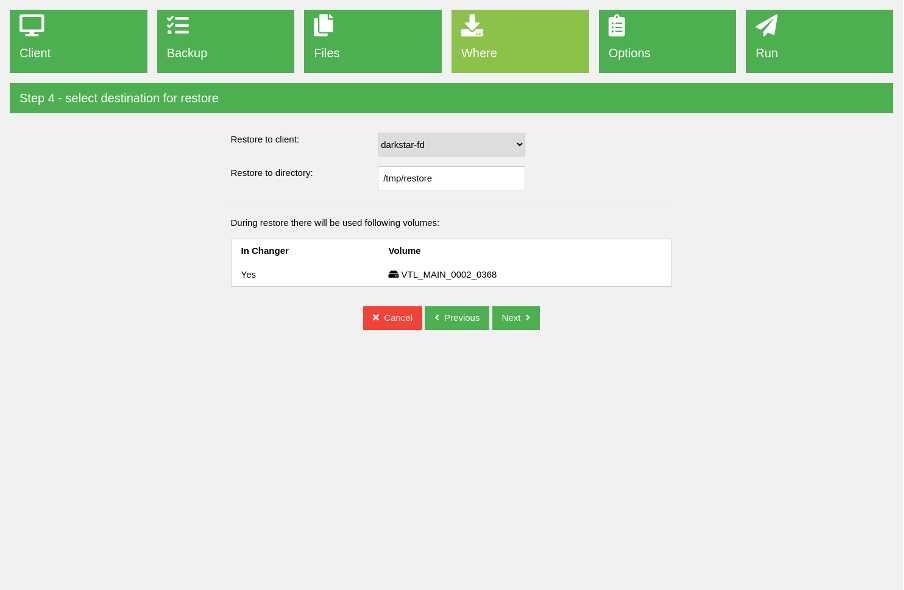Screen dimensions: 904x590
Task: Select volume name VTL_MAIN_0002_0368
Action: pyautogui.click(x=449, y=274)
